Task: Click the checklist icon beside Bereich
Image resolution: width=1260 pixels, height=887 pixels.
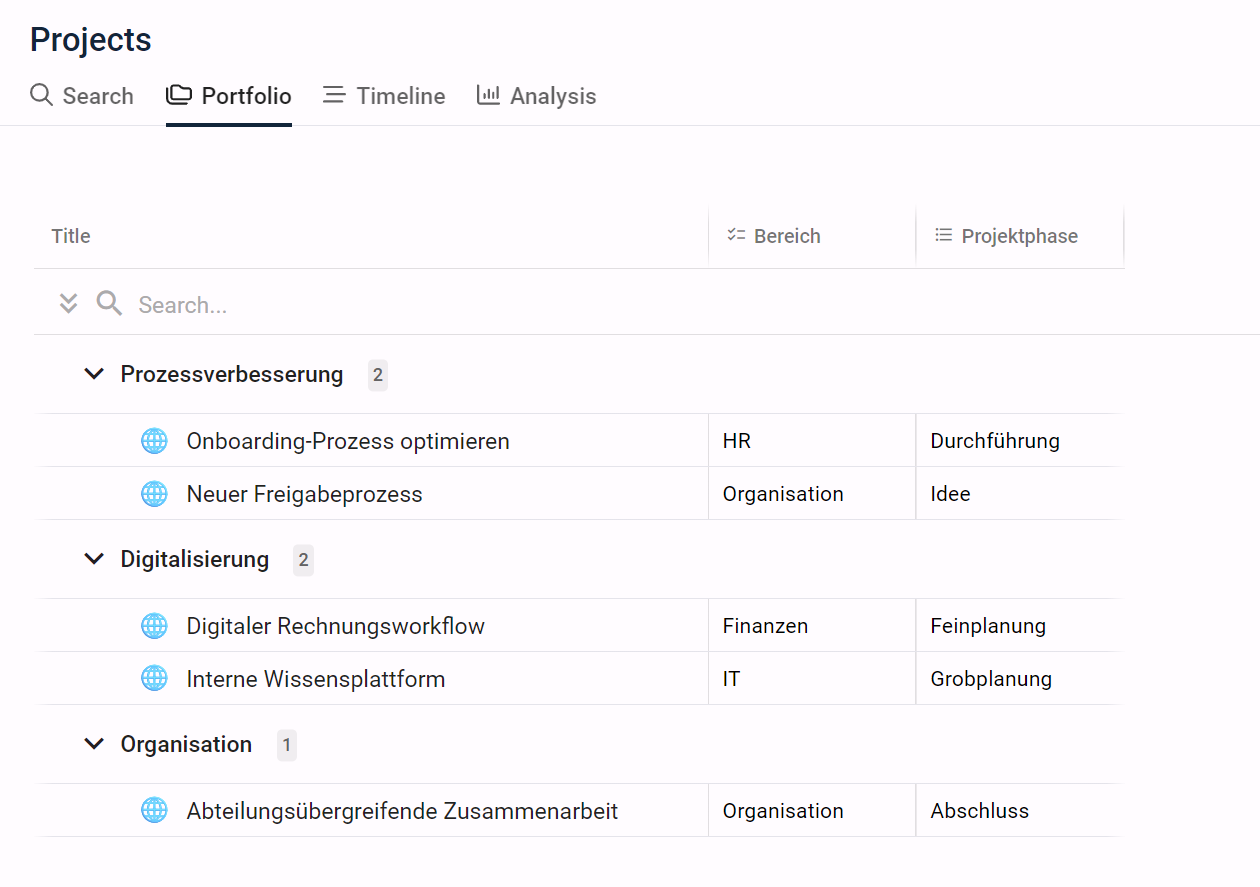Action: pos(736,235)
